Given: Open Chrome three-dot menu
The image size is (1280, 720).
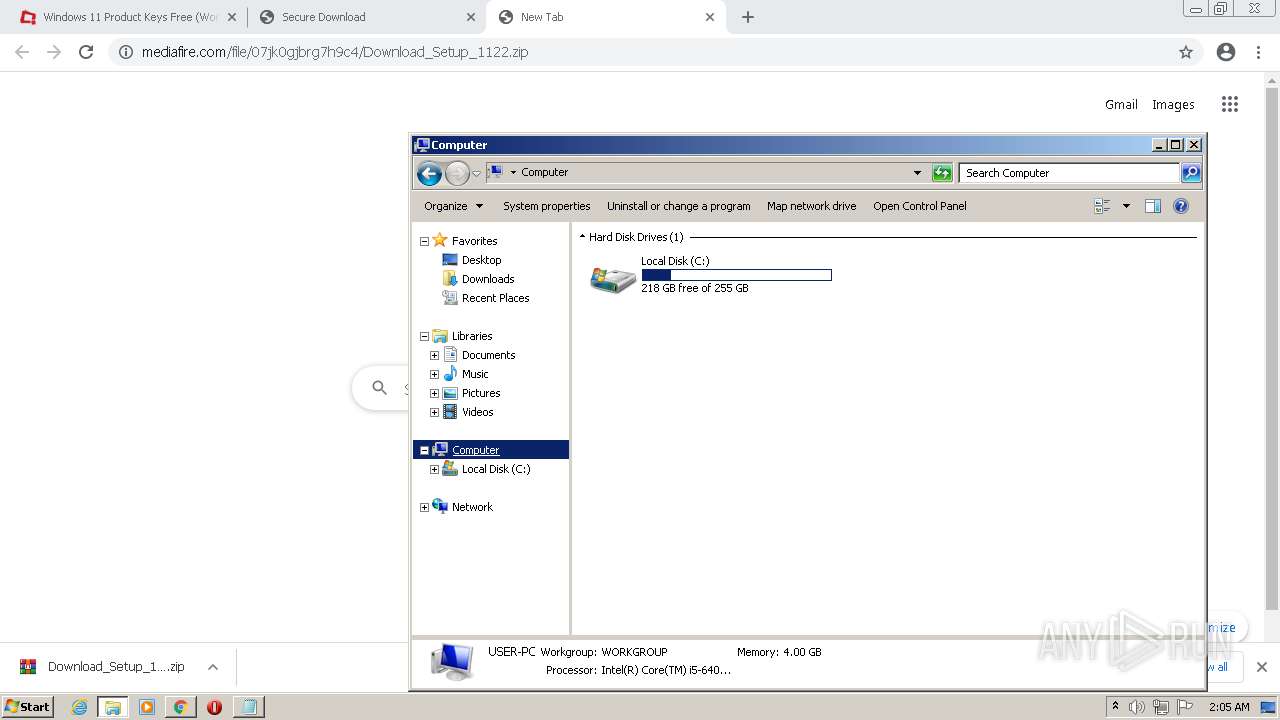Looking at the screenshot, I should point(1258,52).
